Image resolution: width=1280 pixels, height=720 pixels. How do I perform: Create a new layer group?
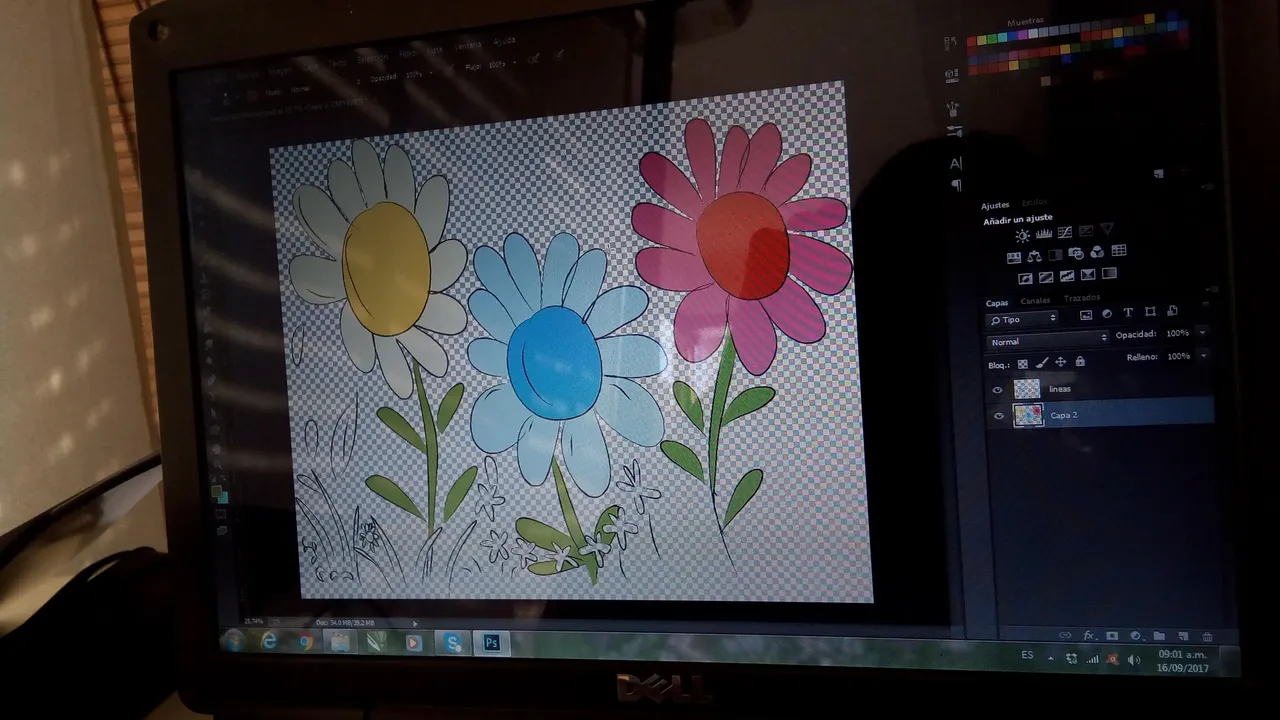[1159, 636]
